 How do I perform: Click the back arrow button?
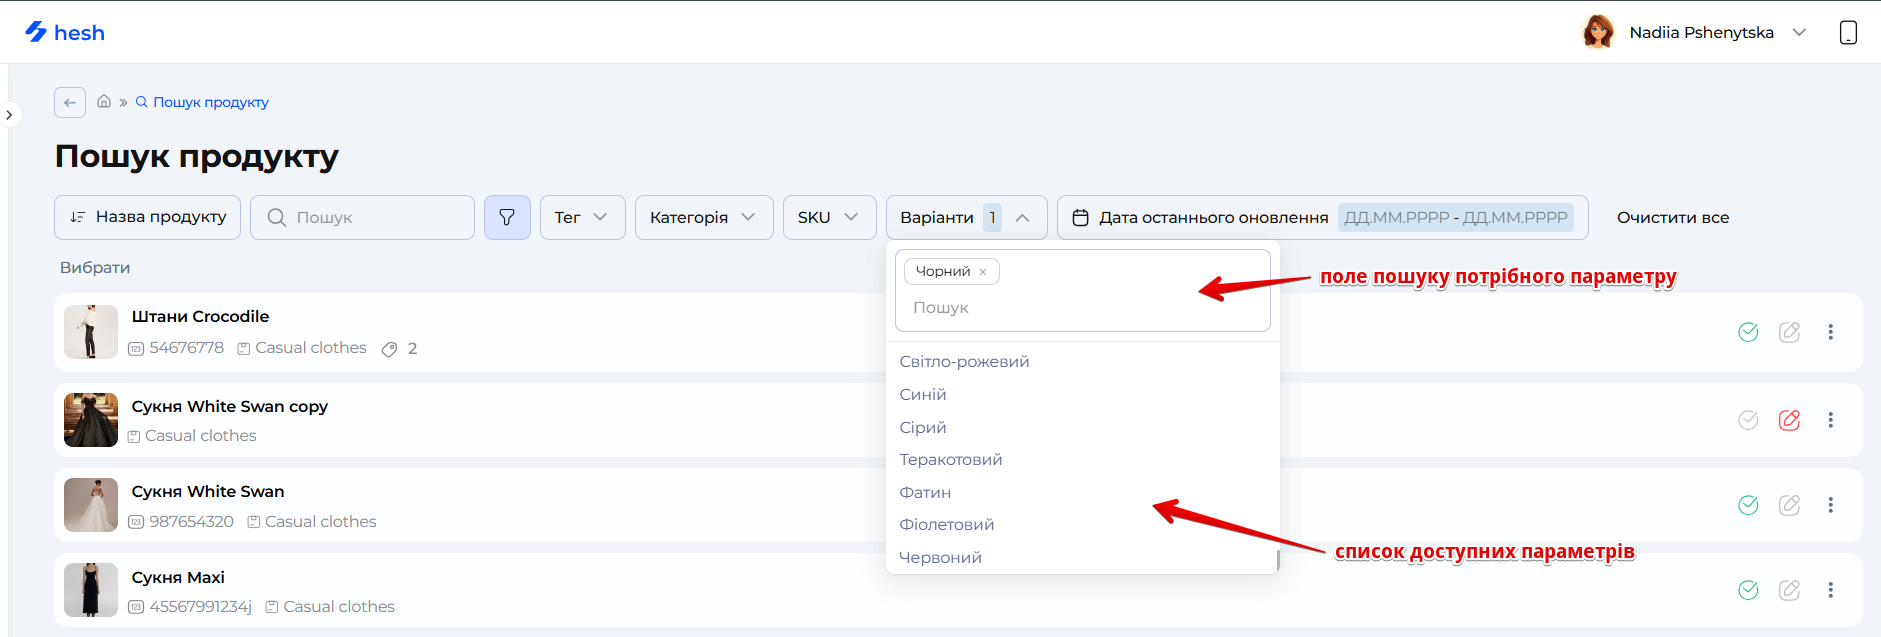click(x=70, y=102)
